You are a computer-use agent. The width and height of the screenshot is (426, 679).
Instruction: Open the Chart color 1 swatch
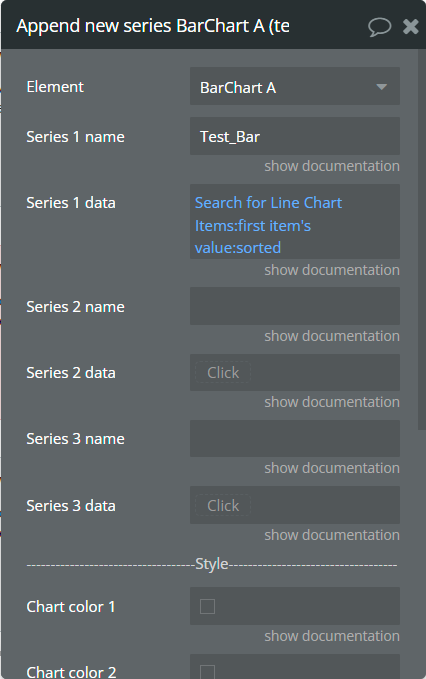(207, 606)
